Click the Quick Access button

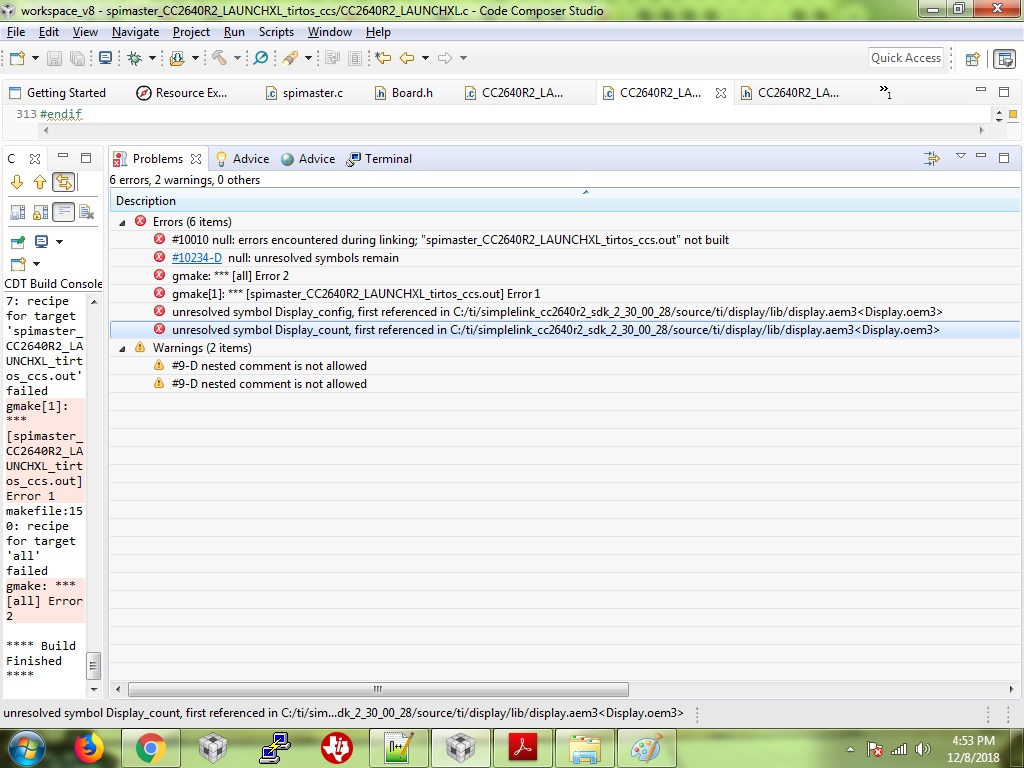coord(905,58)
